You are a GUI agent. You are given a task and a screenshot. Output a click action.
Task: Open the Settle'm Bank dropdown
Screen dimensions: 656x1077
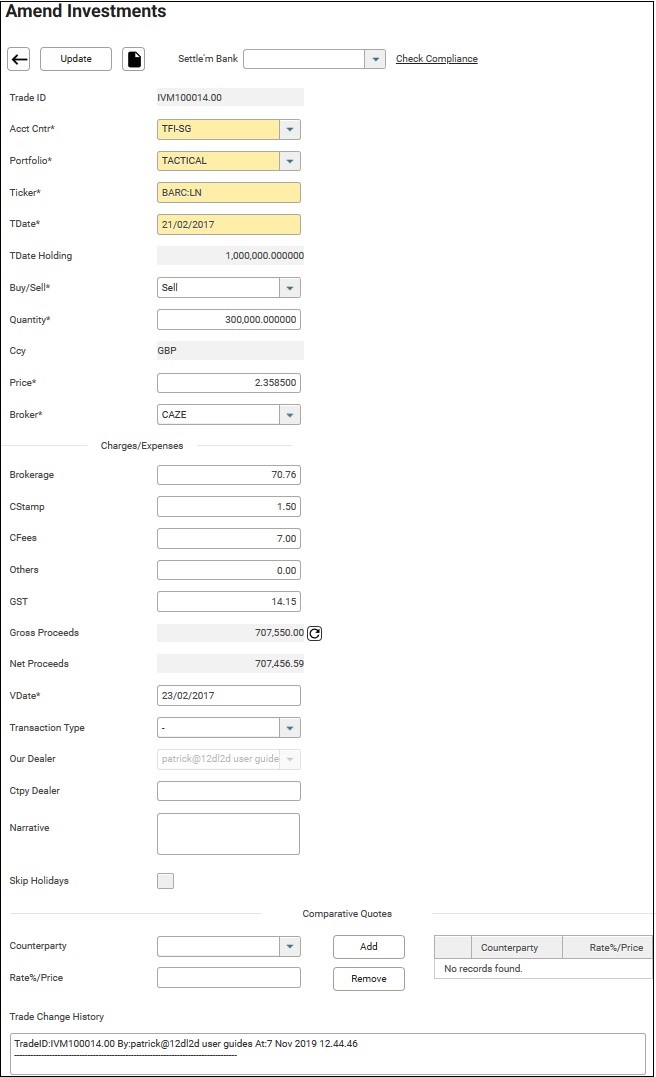pos(375,59)
